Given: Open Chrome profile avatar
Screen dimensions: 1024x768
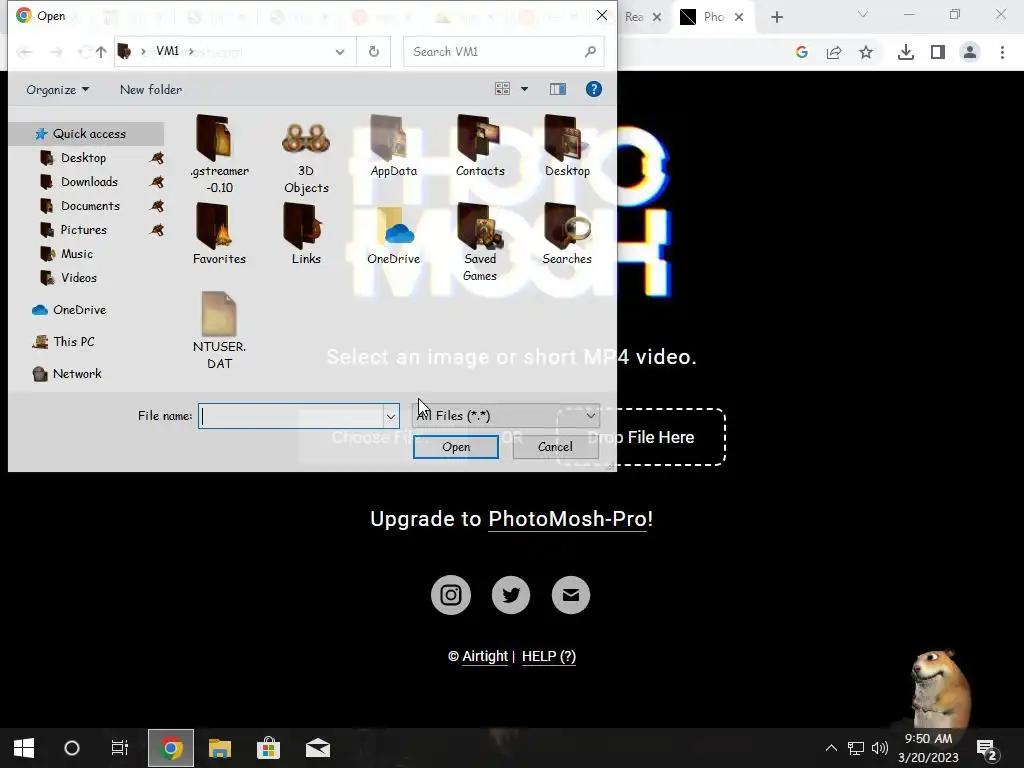Looking at the screenshot, I should coord(970,52).
